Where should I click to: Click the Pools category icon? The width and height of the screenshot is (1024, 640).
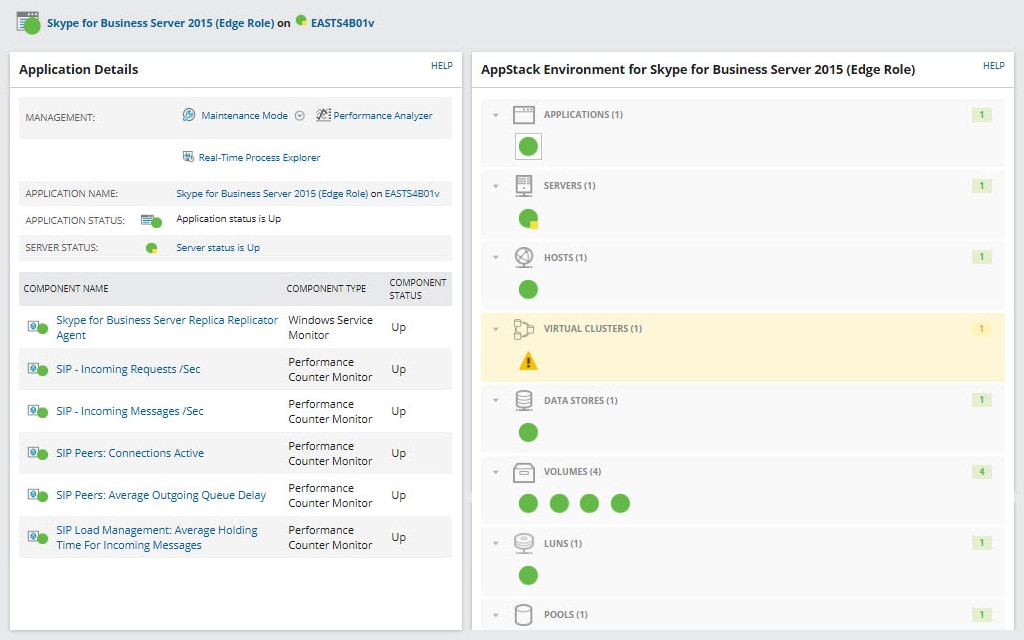[524, 614]
